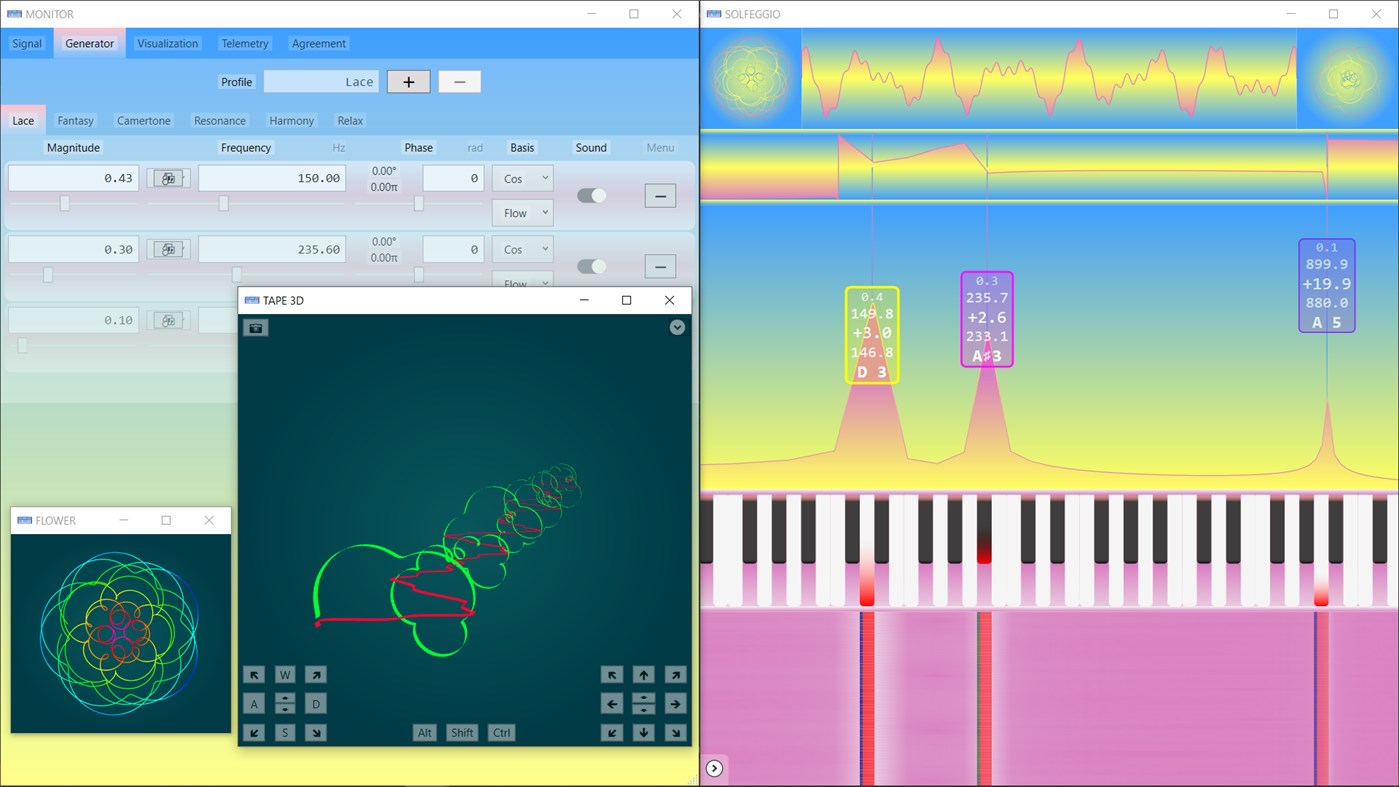
Task: Click the Alt modifier key in TAPE 3D
Action: coord(424,732)
